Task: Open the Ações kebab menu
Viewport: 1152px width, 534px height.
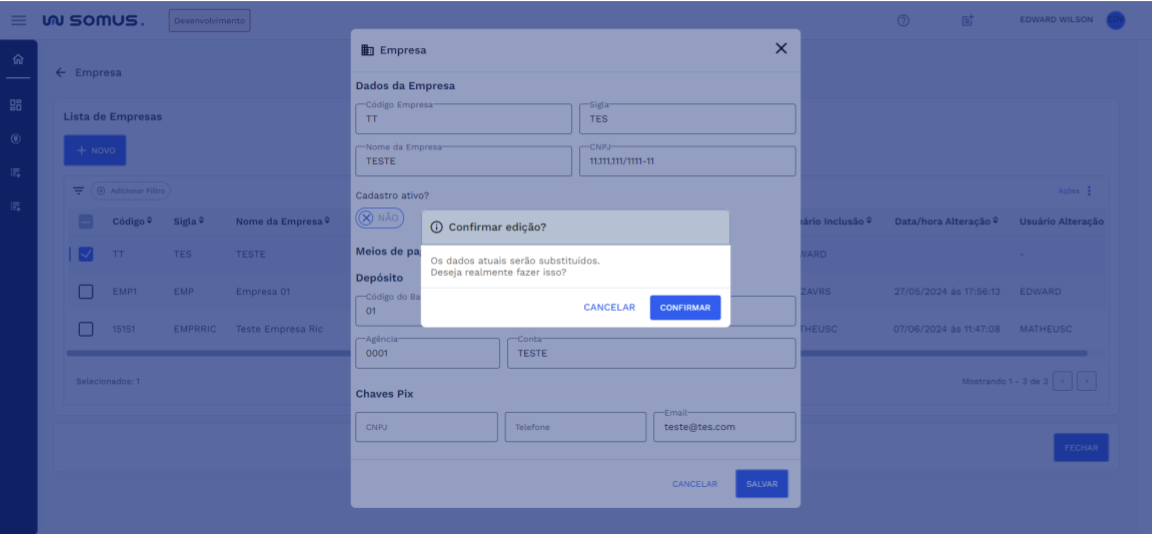Action: pos(1089,191)
